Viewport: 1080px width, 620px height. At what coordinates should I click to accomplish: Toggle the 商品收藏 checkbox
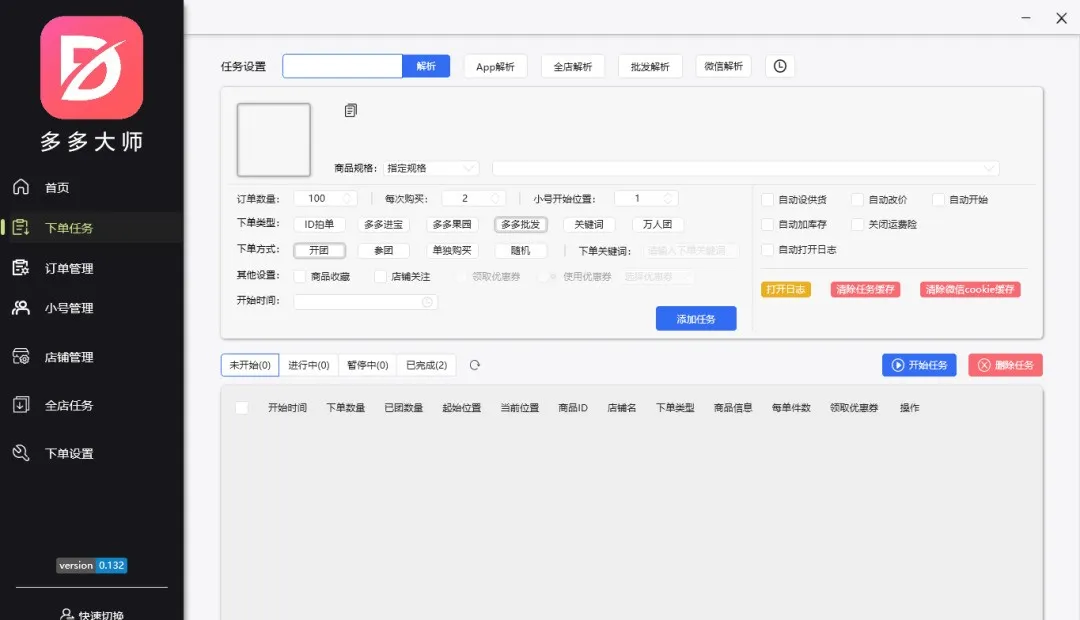300,276
